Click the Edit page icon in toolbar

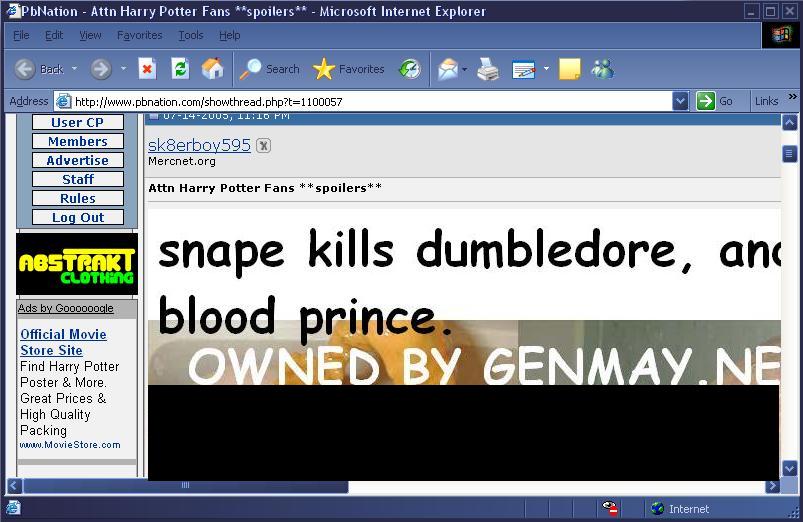point(524,69)
